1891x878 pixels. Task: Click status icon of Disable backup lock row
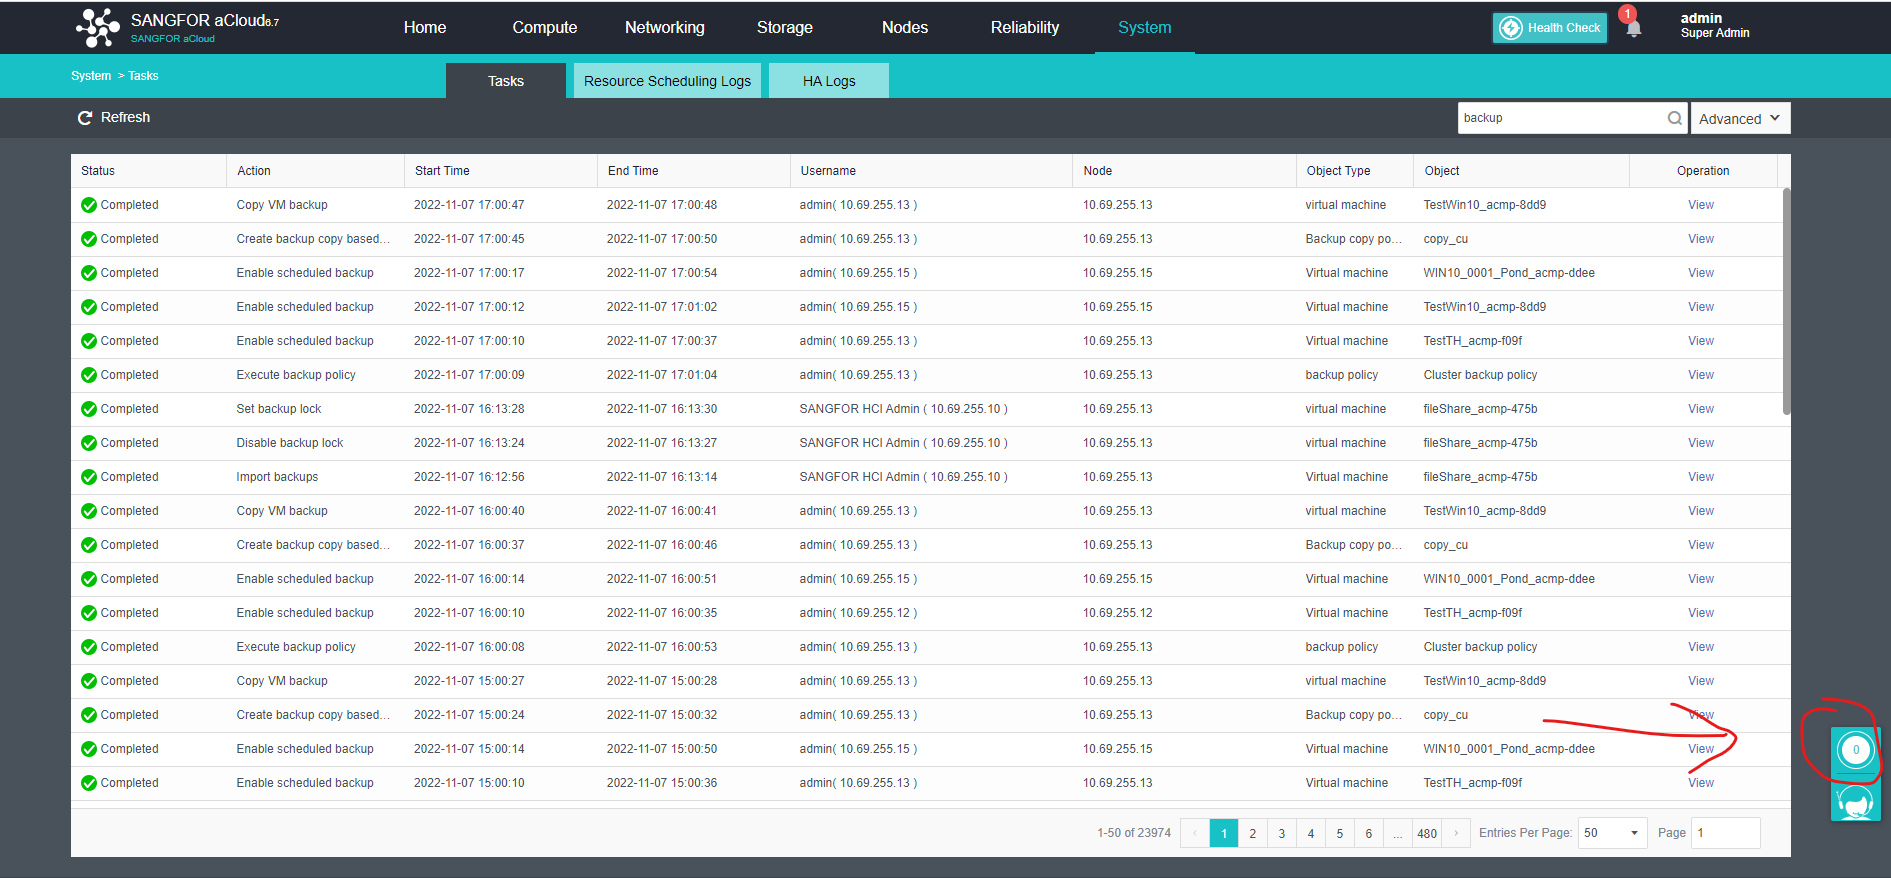pos(89,443)
